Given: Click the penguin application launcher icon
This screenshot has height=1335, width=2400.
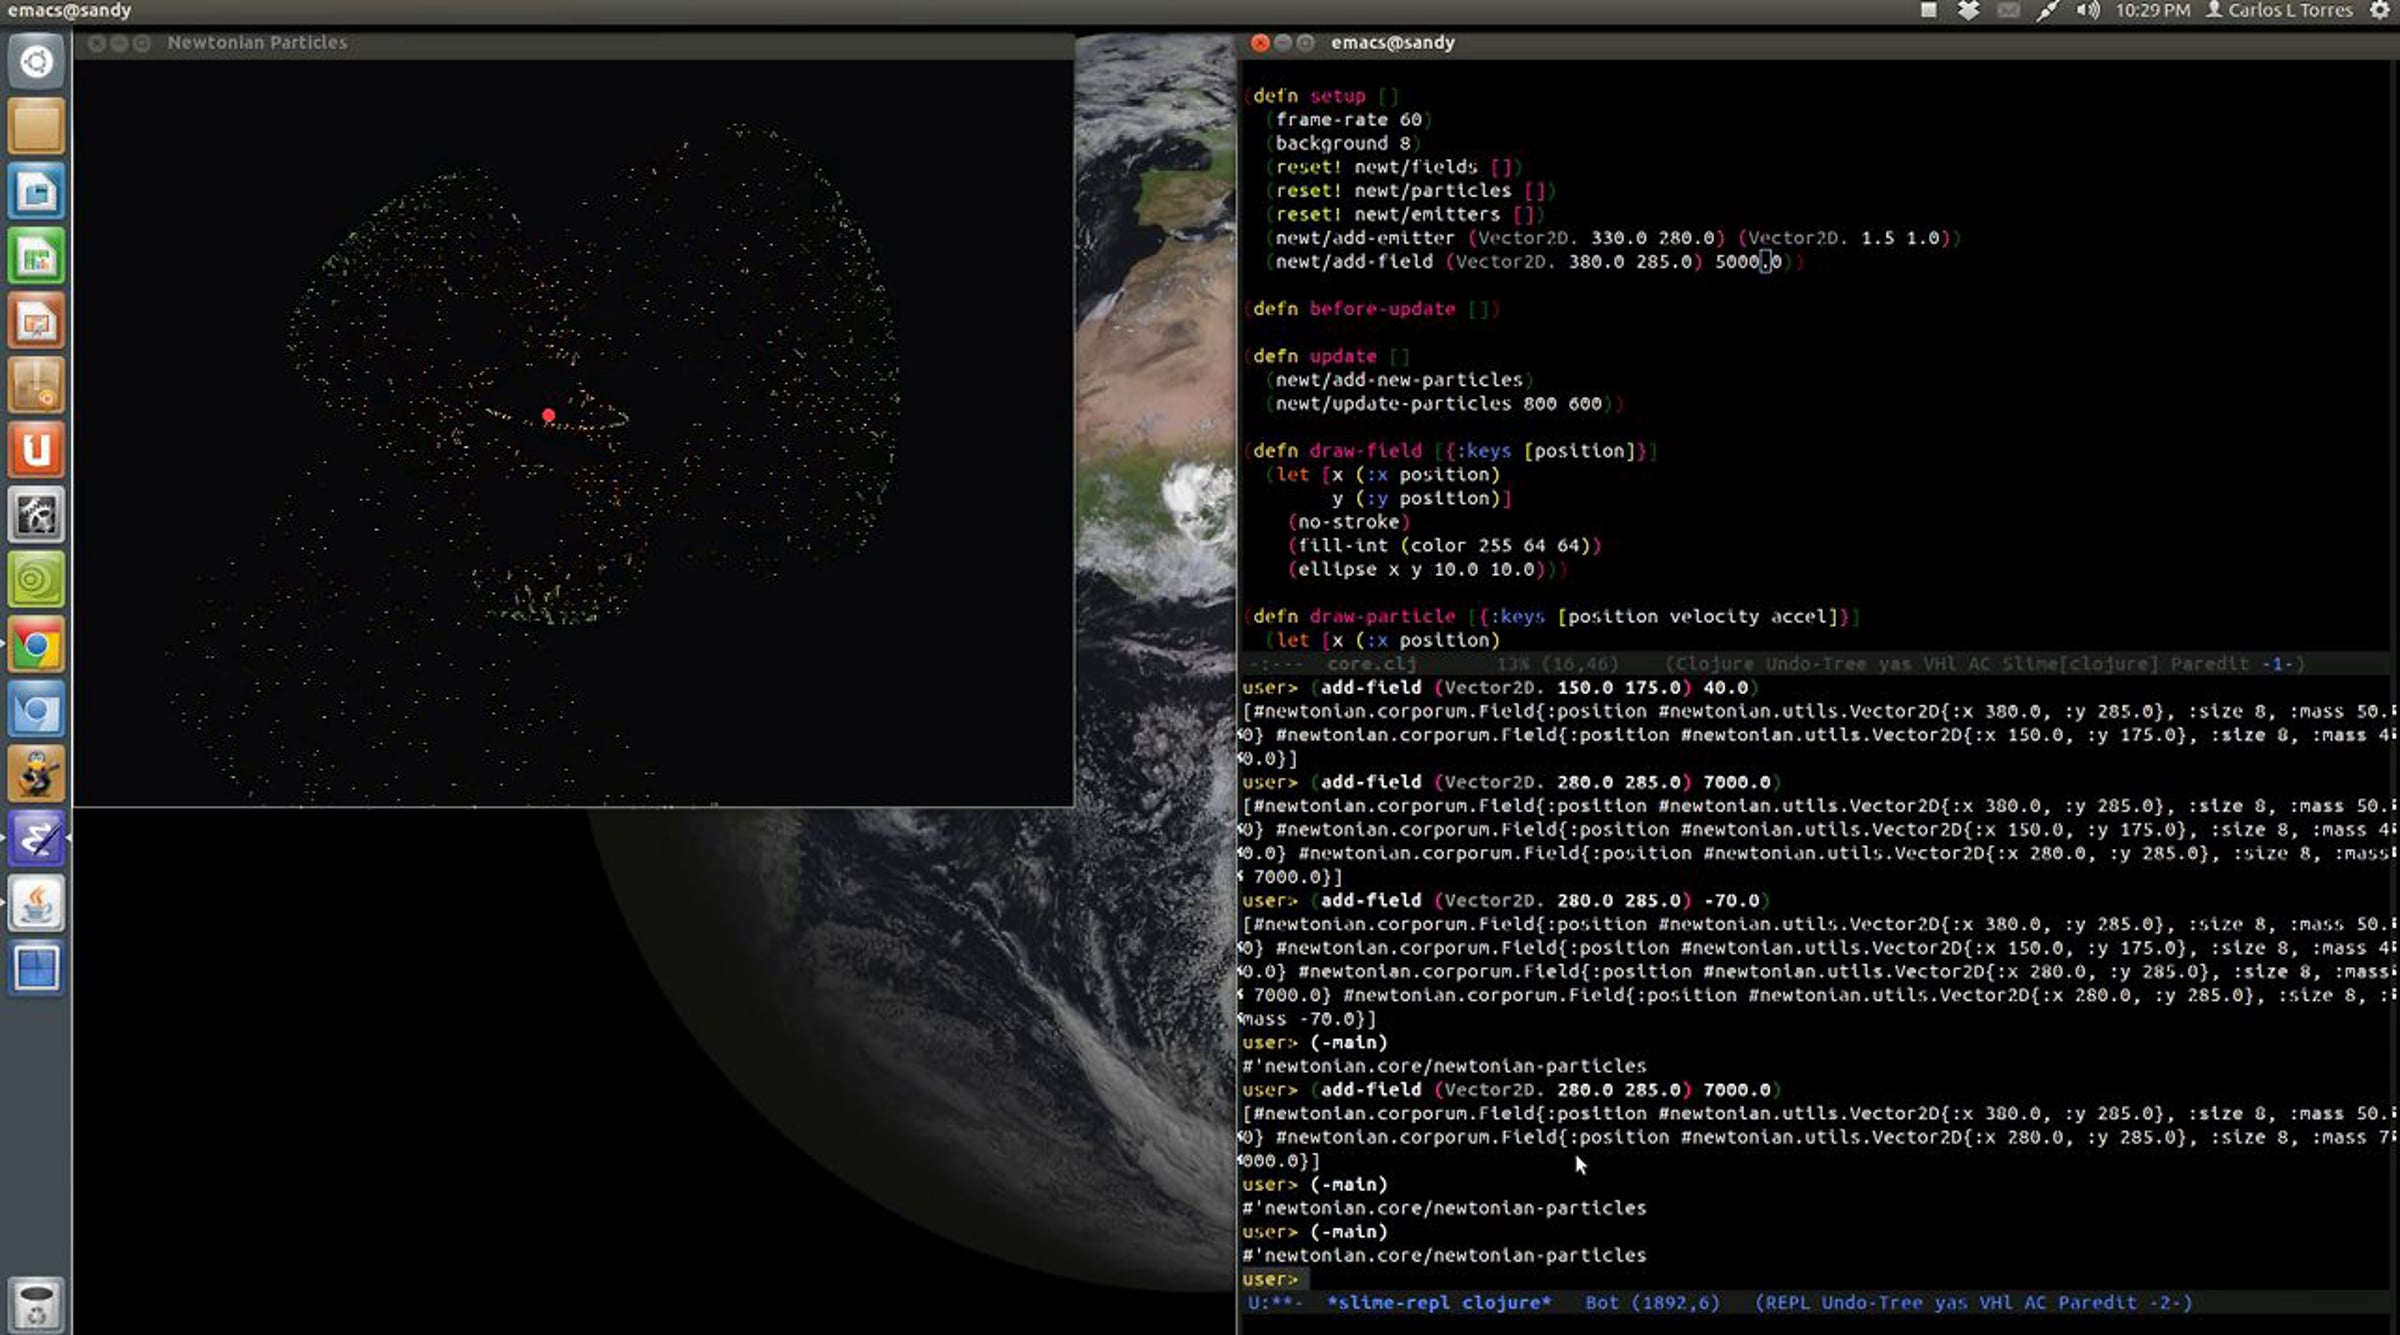Looking at the screenshot, I should [36, 775].
